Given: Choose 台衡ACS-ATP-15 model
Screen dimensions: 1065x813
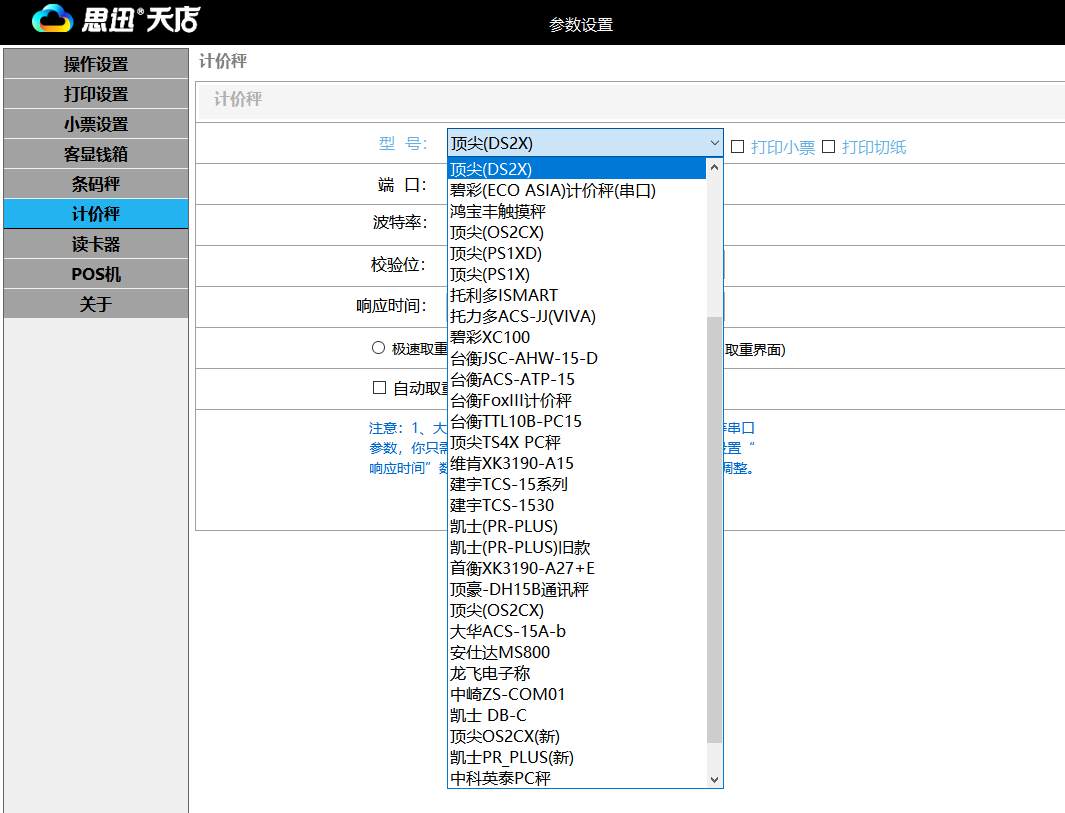Looking at the screenshot, I should tap(577, 379).
